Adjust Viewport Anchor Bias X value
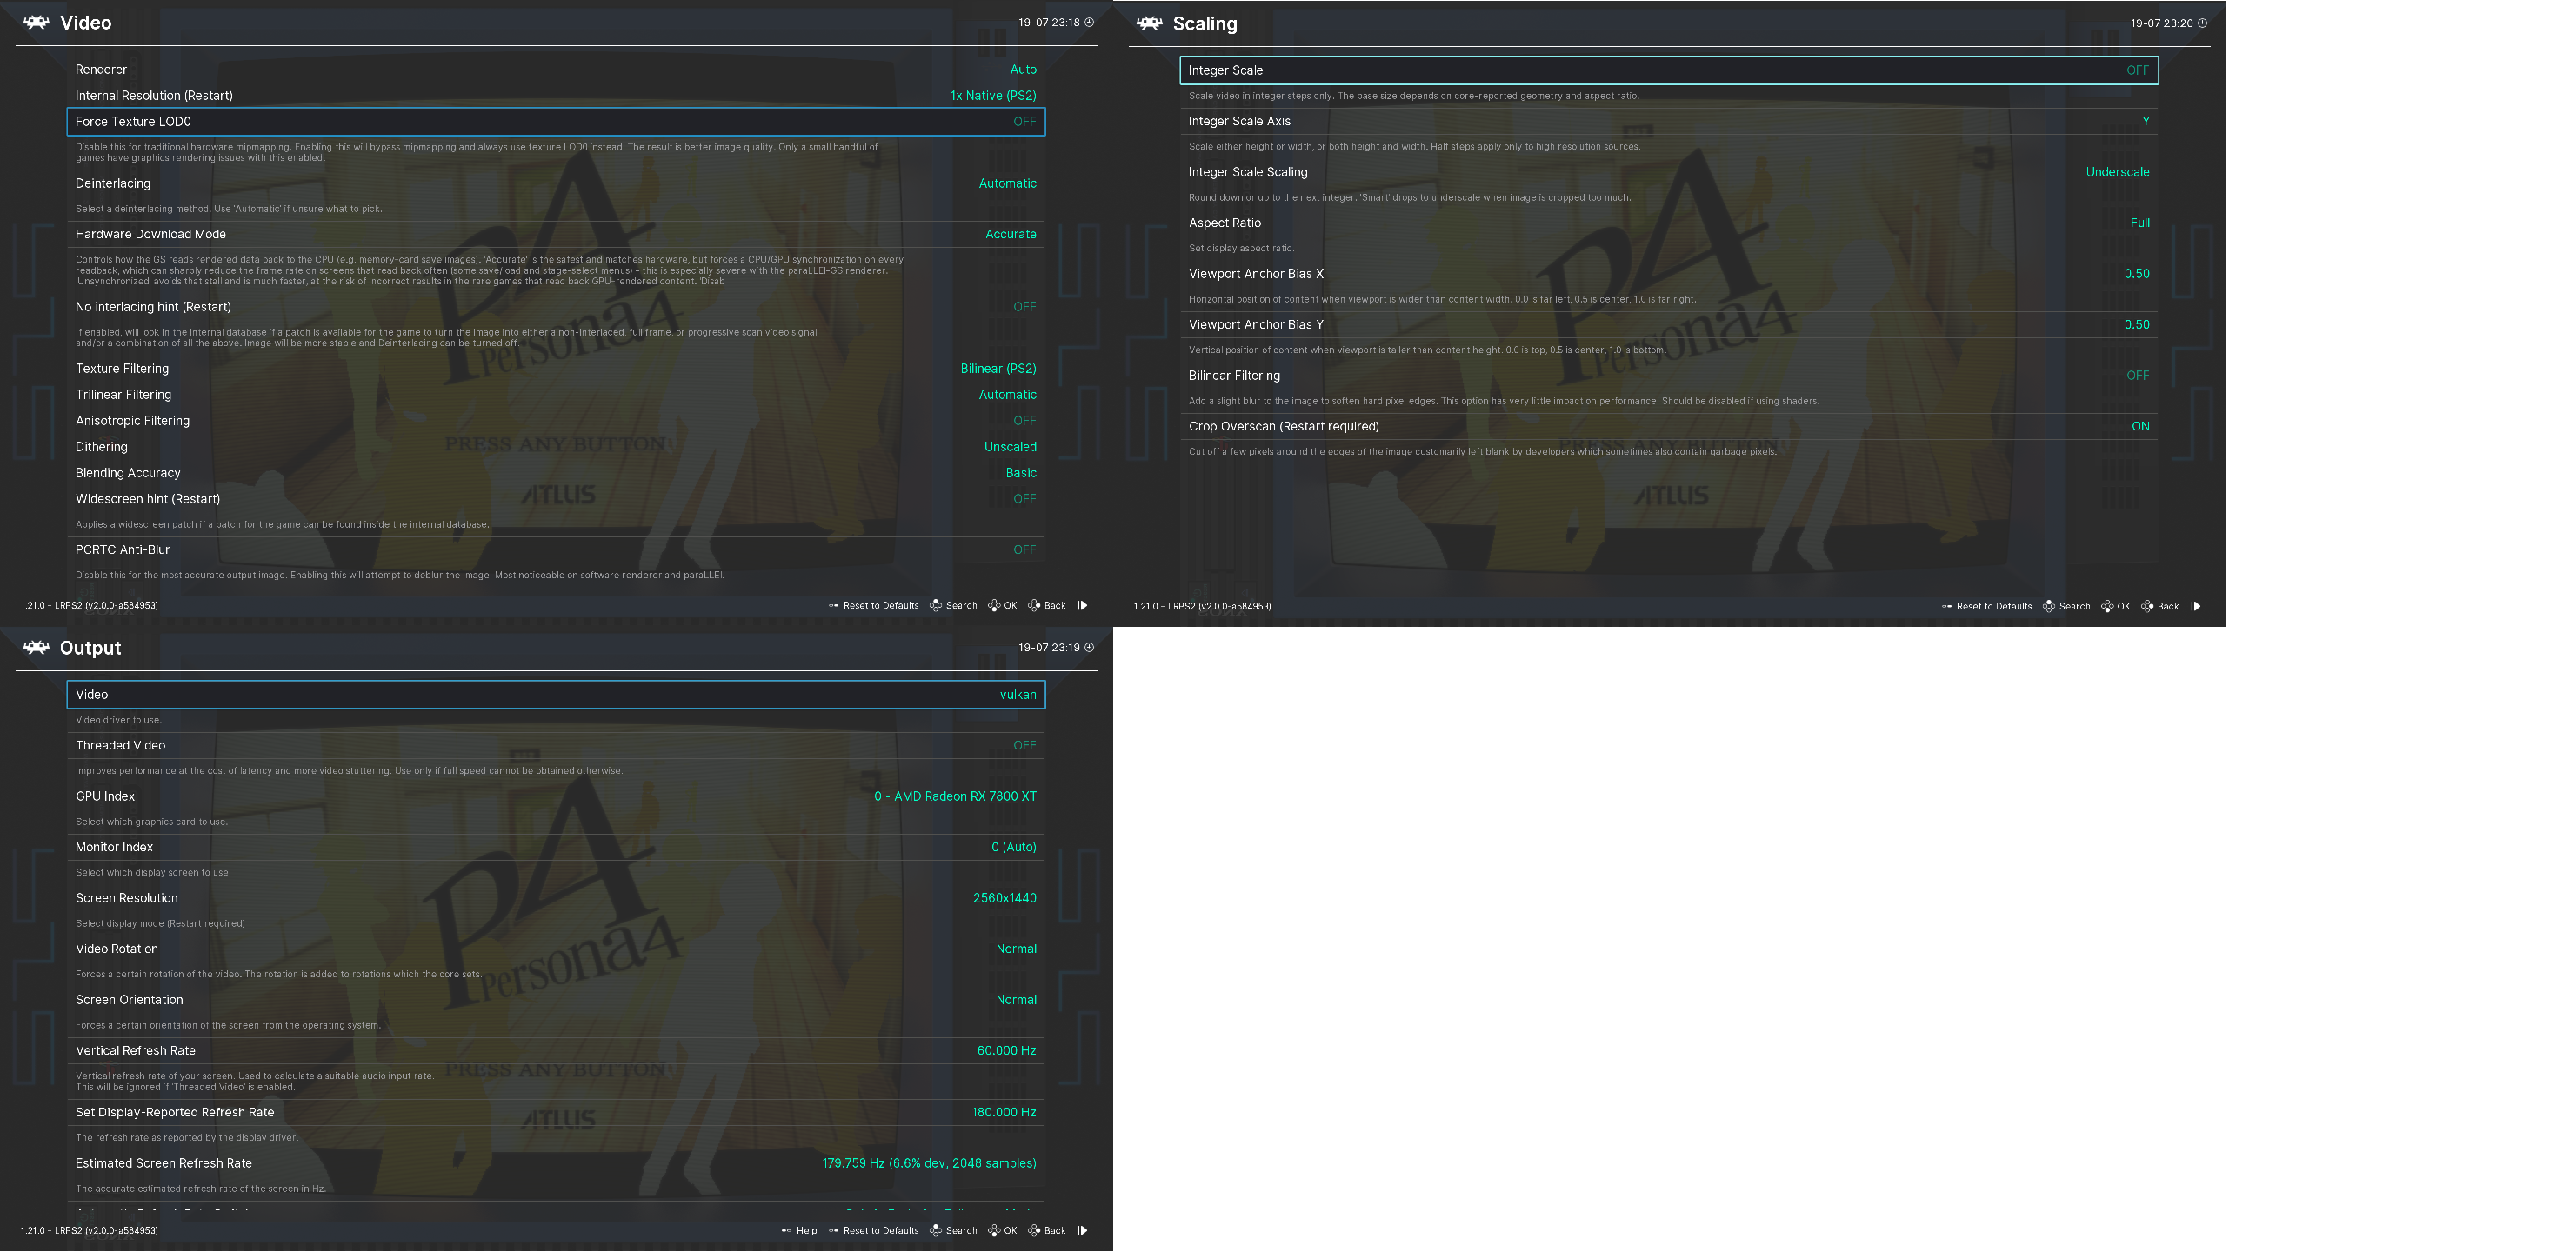The width and height of the screenshot is (2576, 1252). (x=2136, y=274)
